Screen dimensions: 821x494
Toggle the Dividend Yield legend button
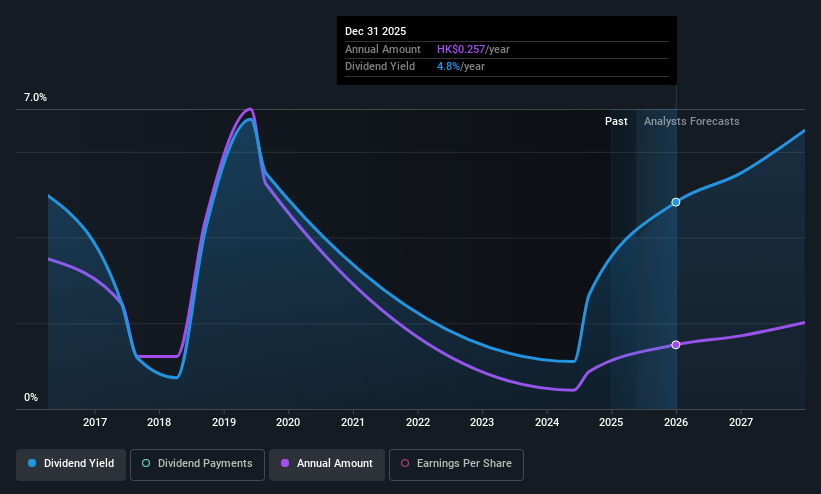pyautogui.click(x=71, y=464)
